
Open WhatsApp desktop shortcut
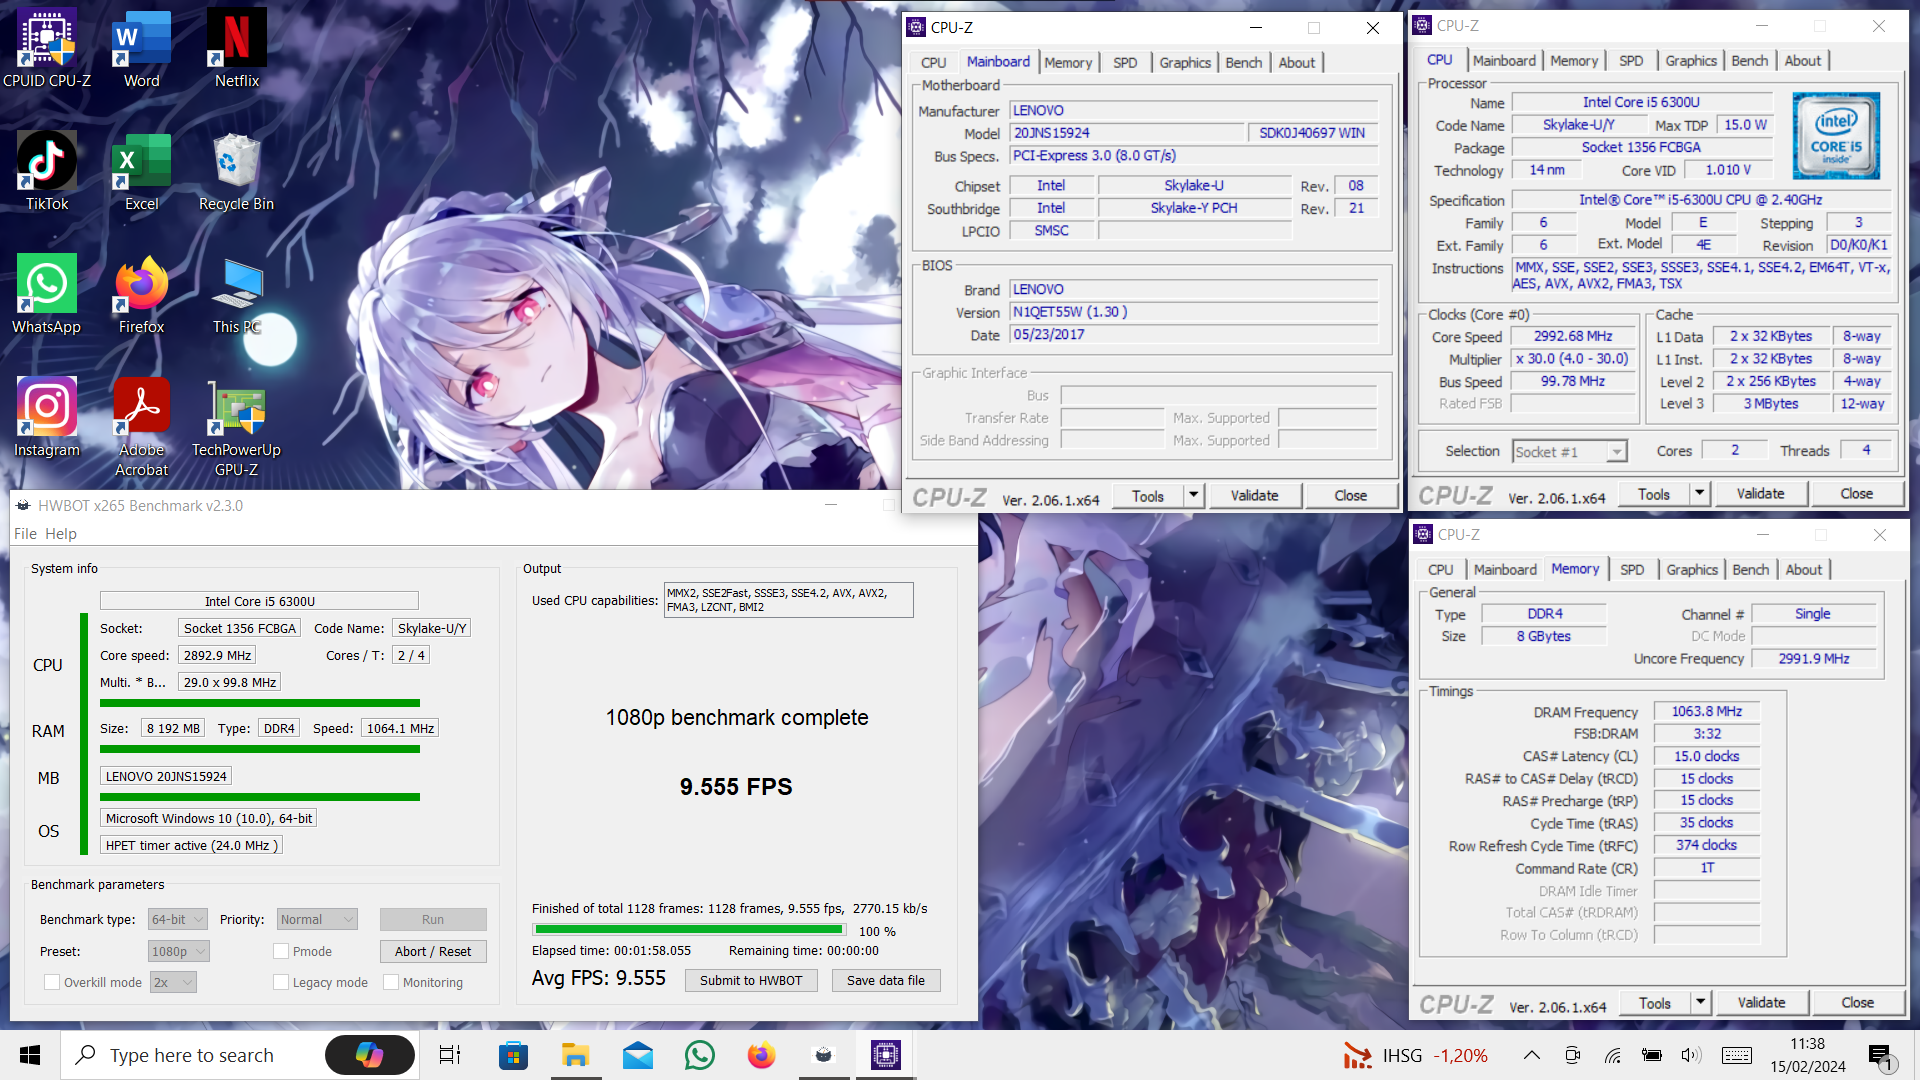click(47, 294)
